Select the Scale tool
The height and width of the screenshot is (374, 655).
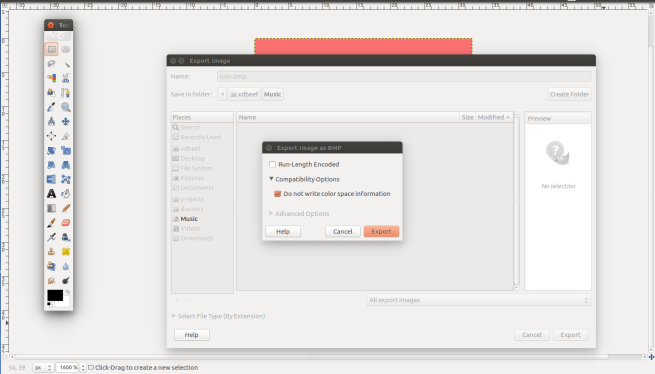pos(66,150)
